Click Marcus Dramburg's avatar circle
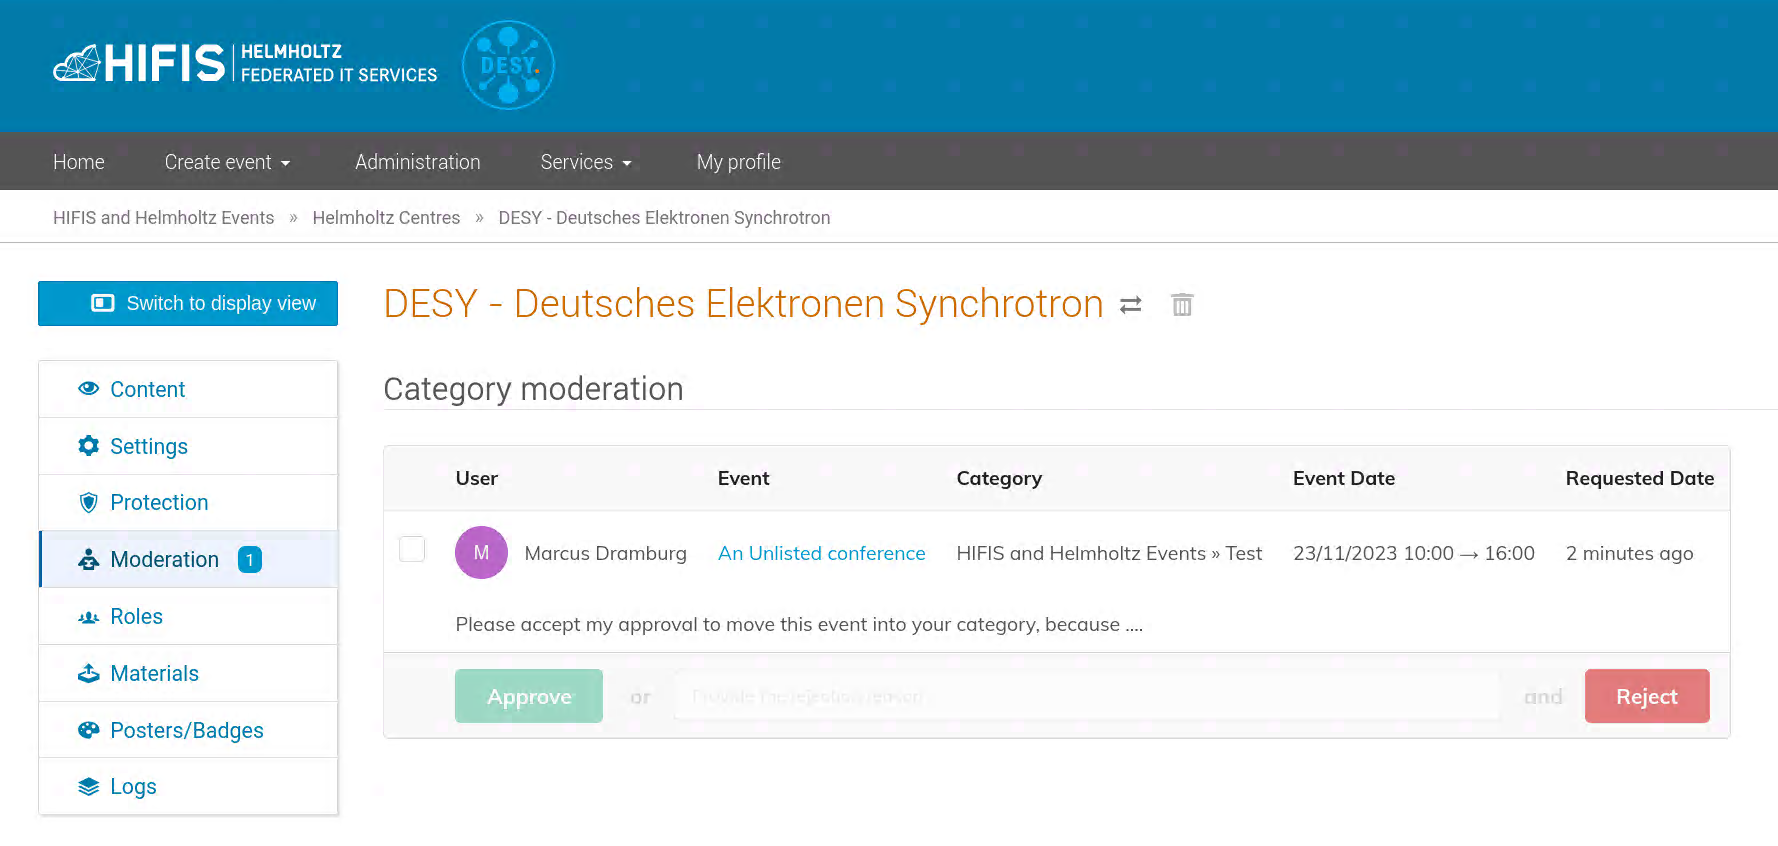1778x846 pixels. (x=481, y=552)
